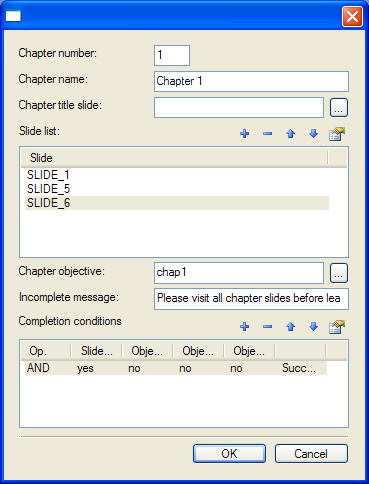
Task: Move completion condition down with arrow icon
Action: [313, 326]
